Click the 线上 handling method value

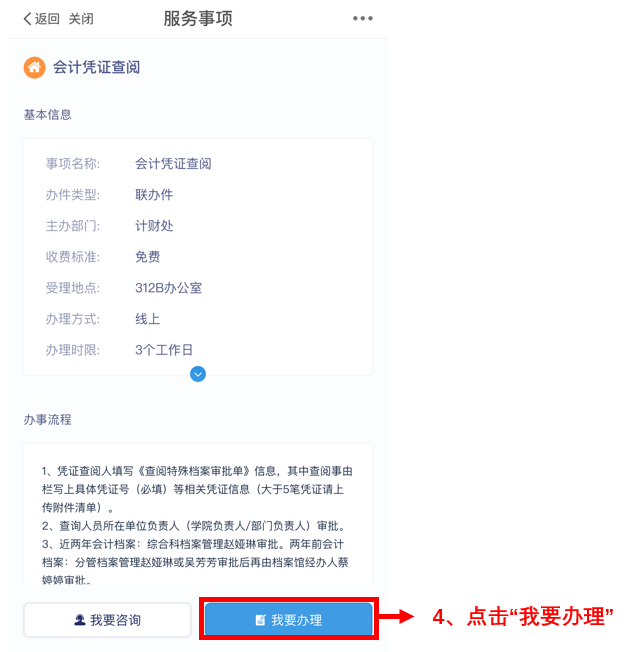tap(148, 319)
